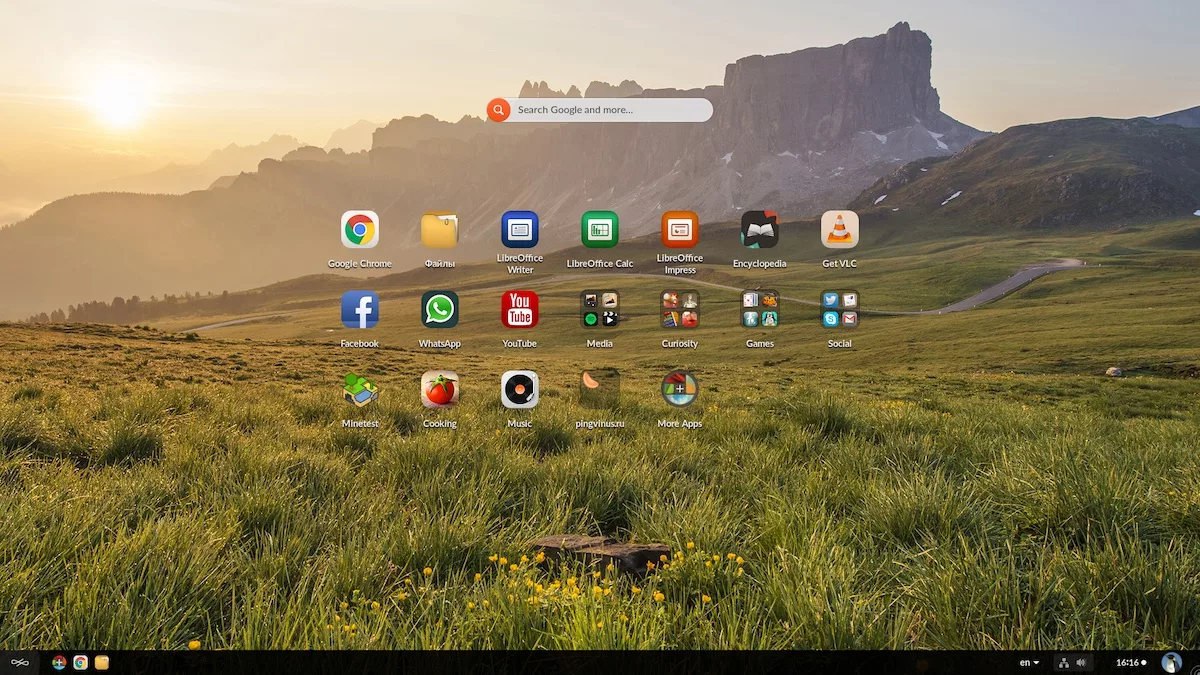Viewport: 1200px width, 675px height.
Task: Expand the Media app folder
Action: pos(600,309)
